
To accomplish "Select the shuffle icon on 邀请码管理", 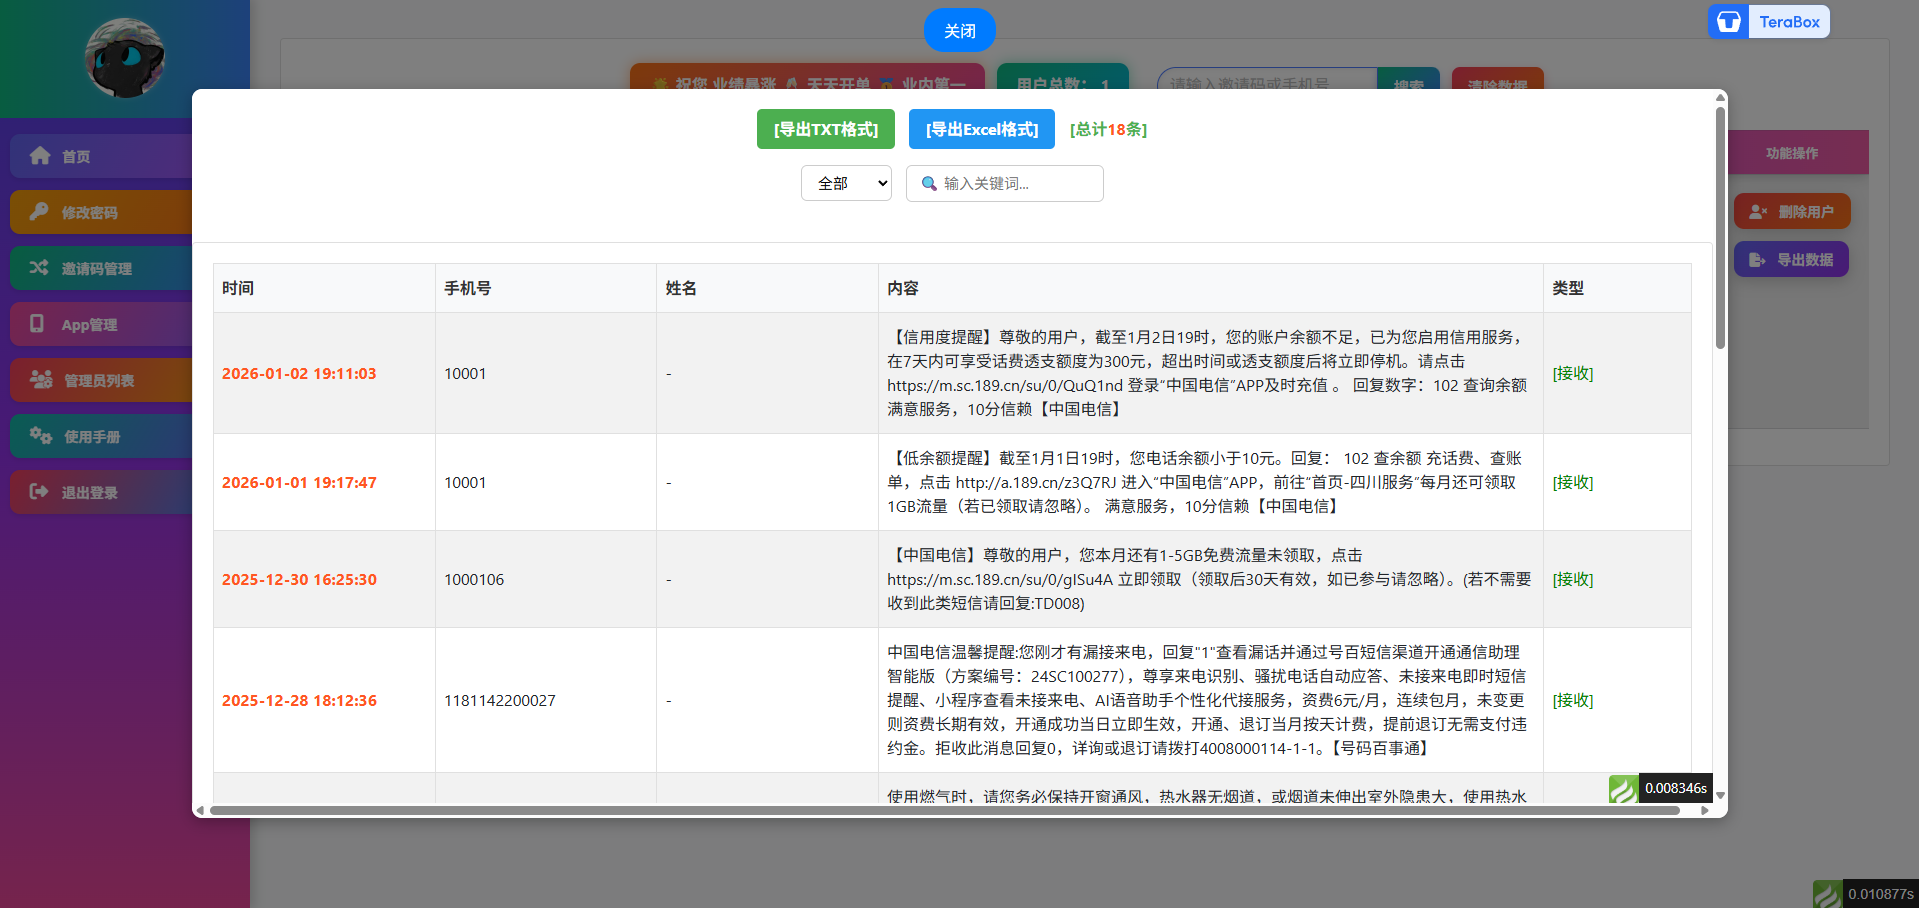I will (x=40, y=268).
